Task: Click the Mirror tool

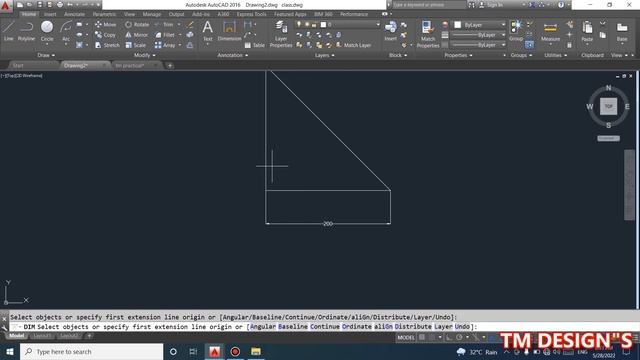Action: pyautogui.click(x=137, y=35)
